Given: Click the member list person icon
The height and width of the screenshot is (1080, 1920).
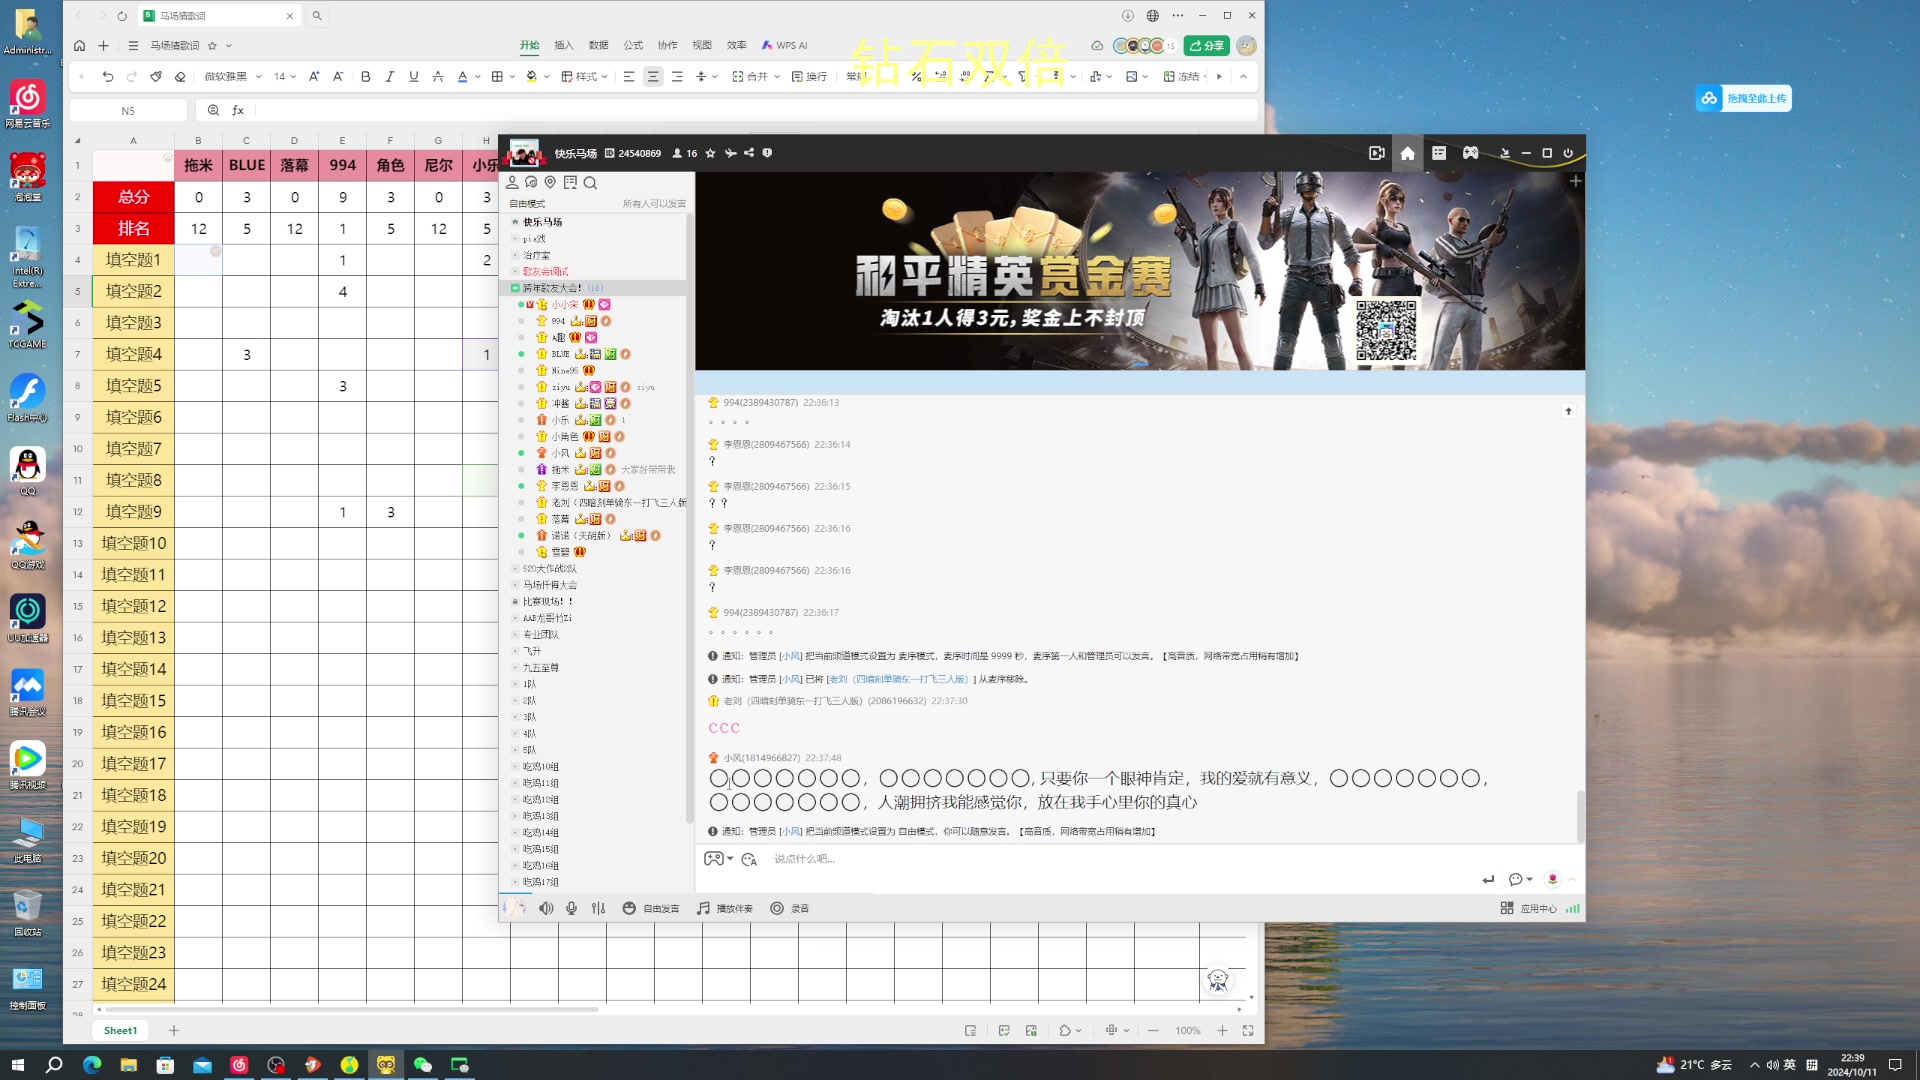Looking at the screenshot, I should [512, 182].
